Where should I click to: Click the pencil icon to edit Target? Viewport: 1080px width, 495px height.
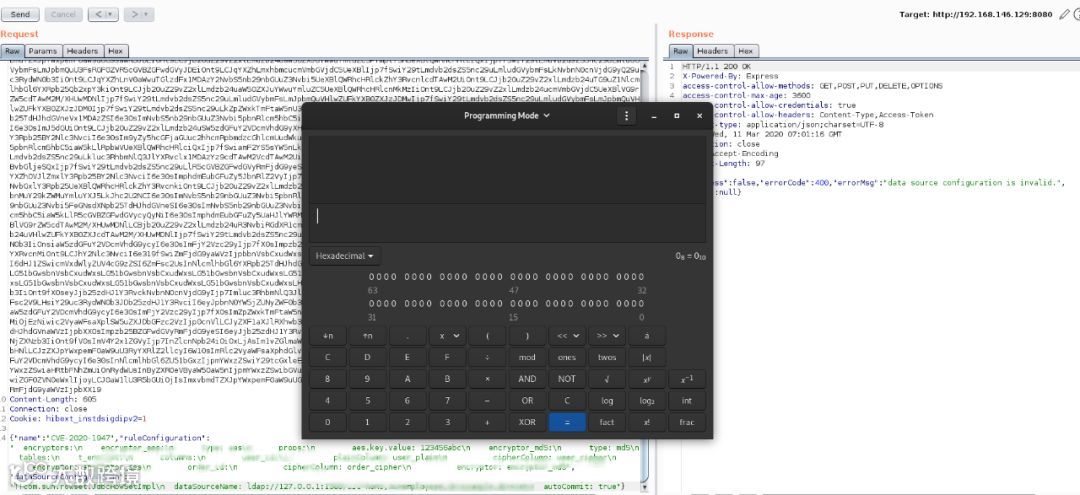pos(1064,14)
